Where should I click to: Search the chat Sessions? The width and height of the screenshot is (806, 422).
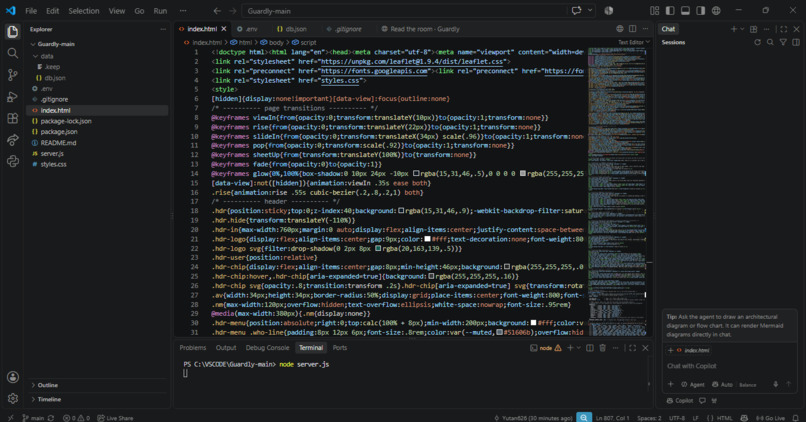(x=770, y=42)
